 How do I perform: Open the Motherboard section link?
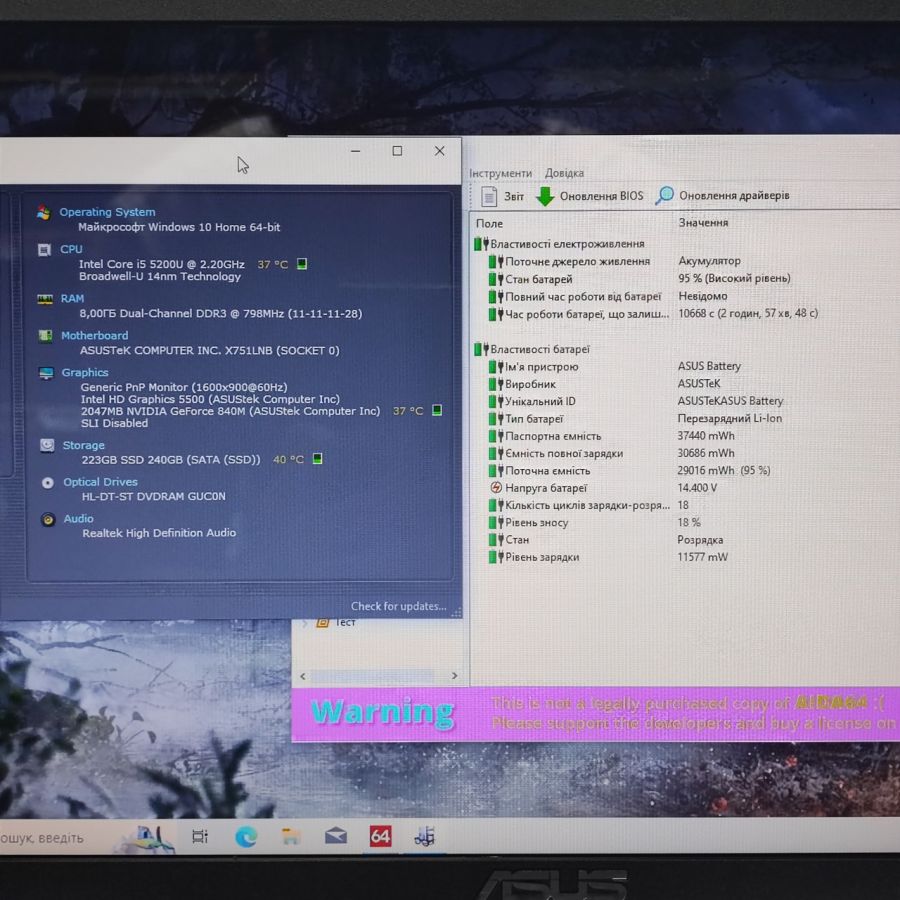(x=95, y=335)
